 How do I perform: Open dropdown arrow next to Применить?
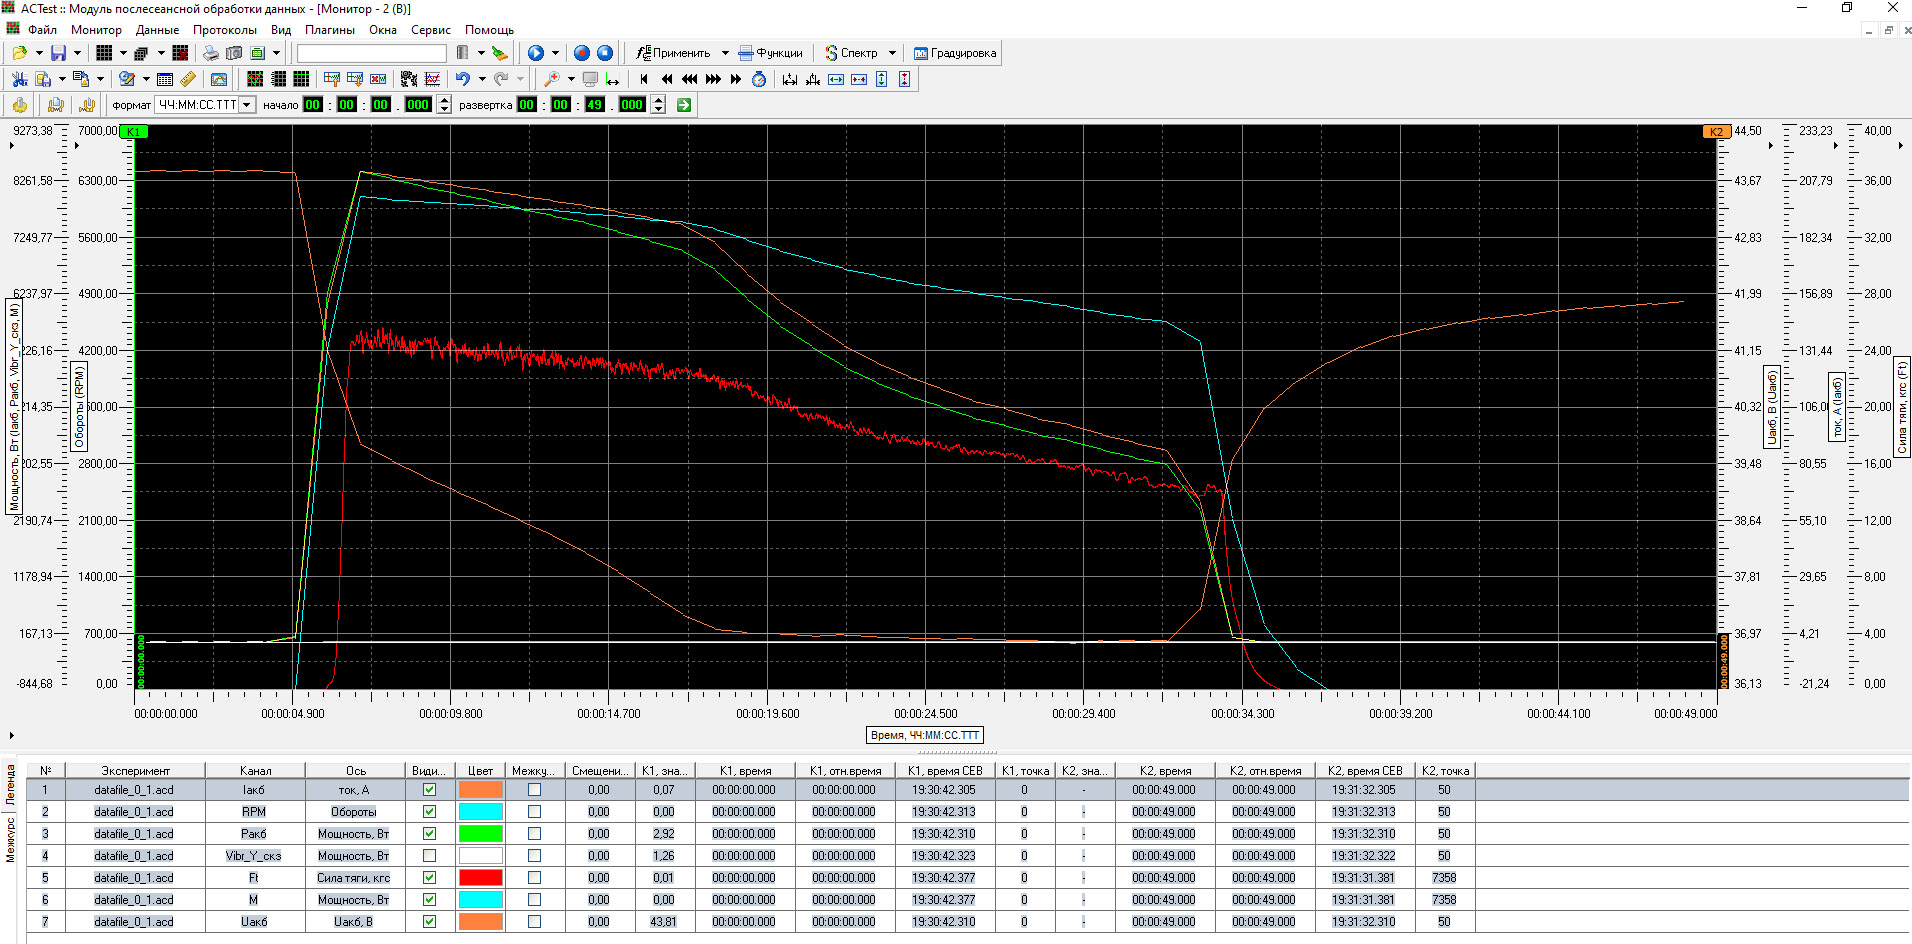point(725,53)
